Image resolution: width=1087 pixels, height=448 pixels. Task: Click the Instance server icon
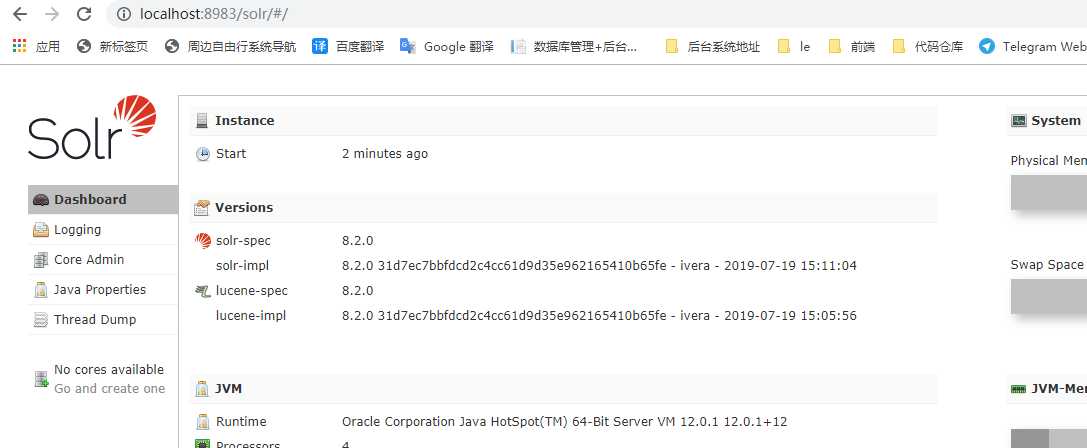[202, 121]
